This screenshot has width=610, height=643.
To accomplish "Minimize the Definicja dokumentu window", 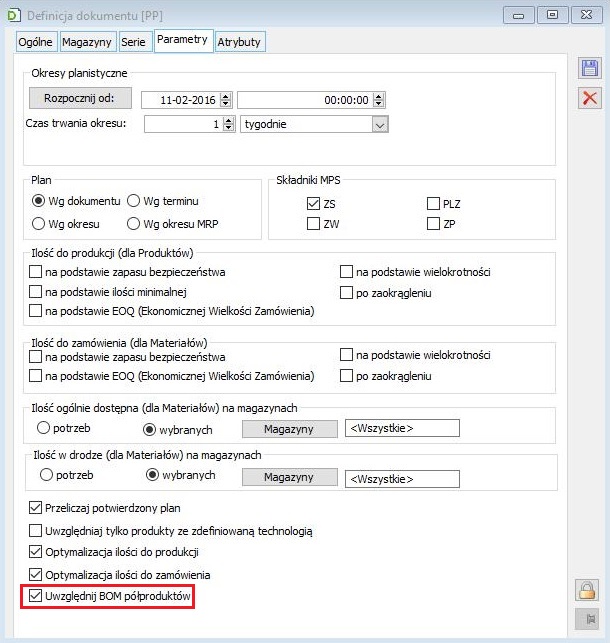I will [519, 16].
